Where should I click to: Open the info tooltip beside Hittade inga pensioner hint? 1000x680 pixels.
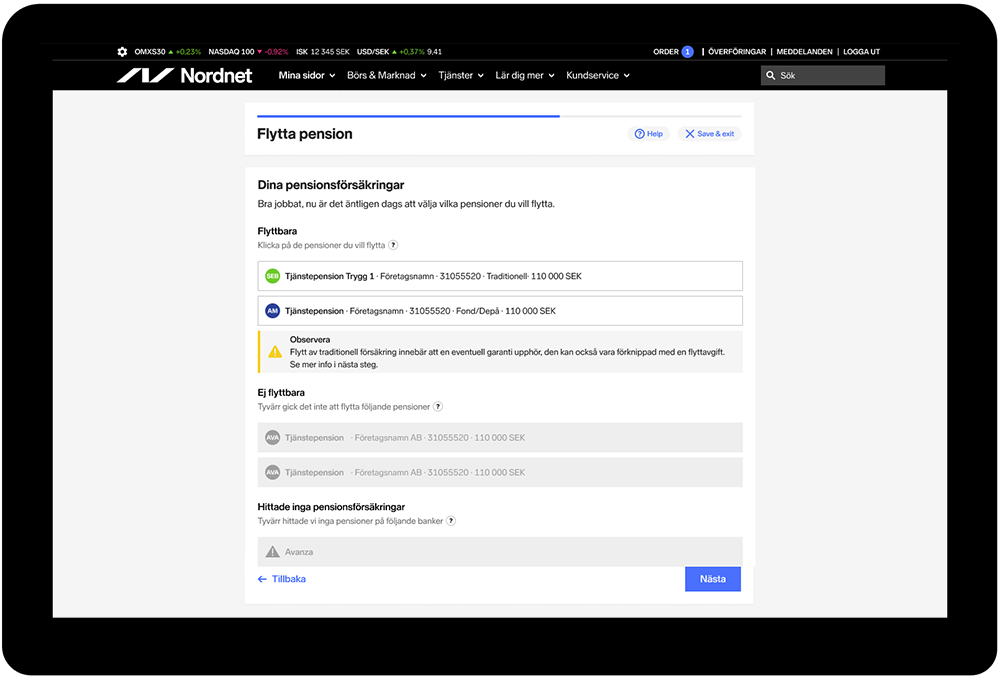tap(451, 521)
